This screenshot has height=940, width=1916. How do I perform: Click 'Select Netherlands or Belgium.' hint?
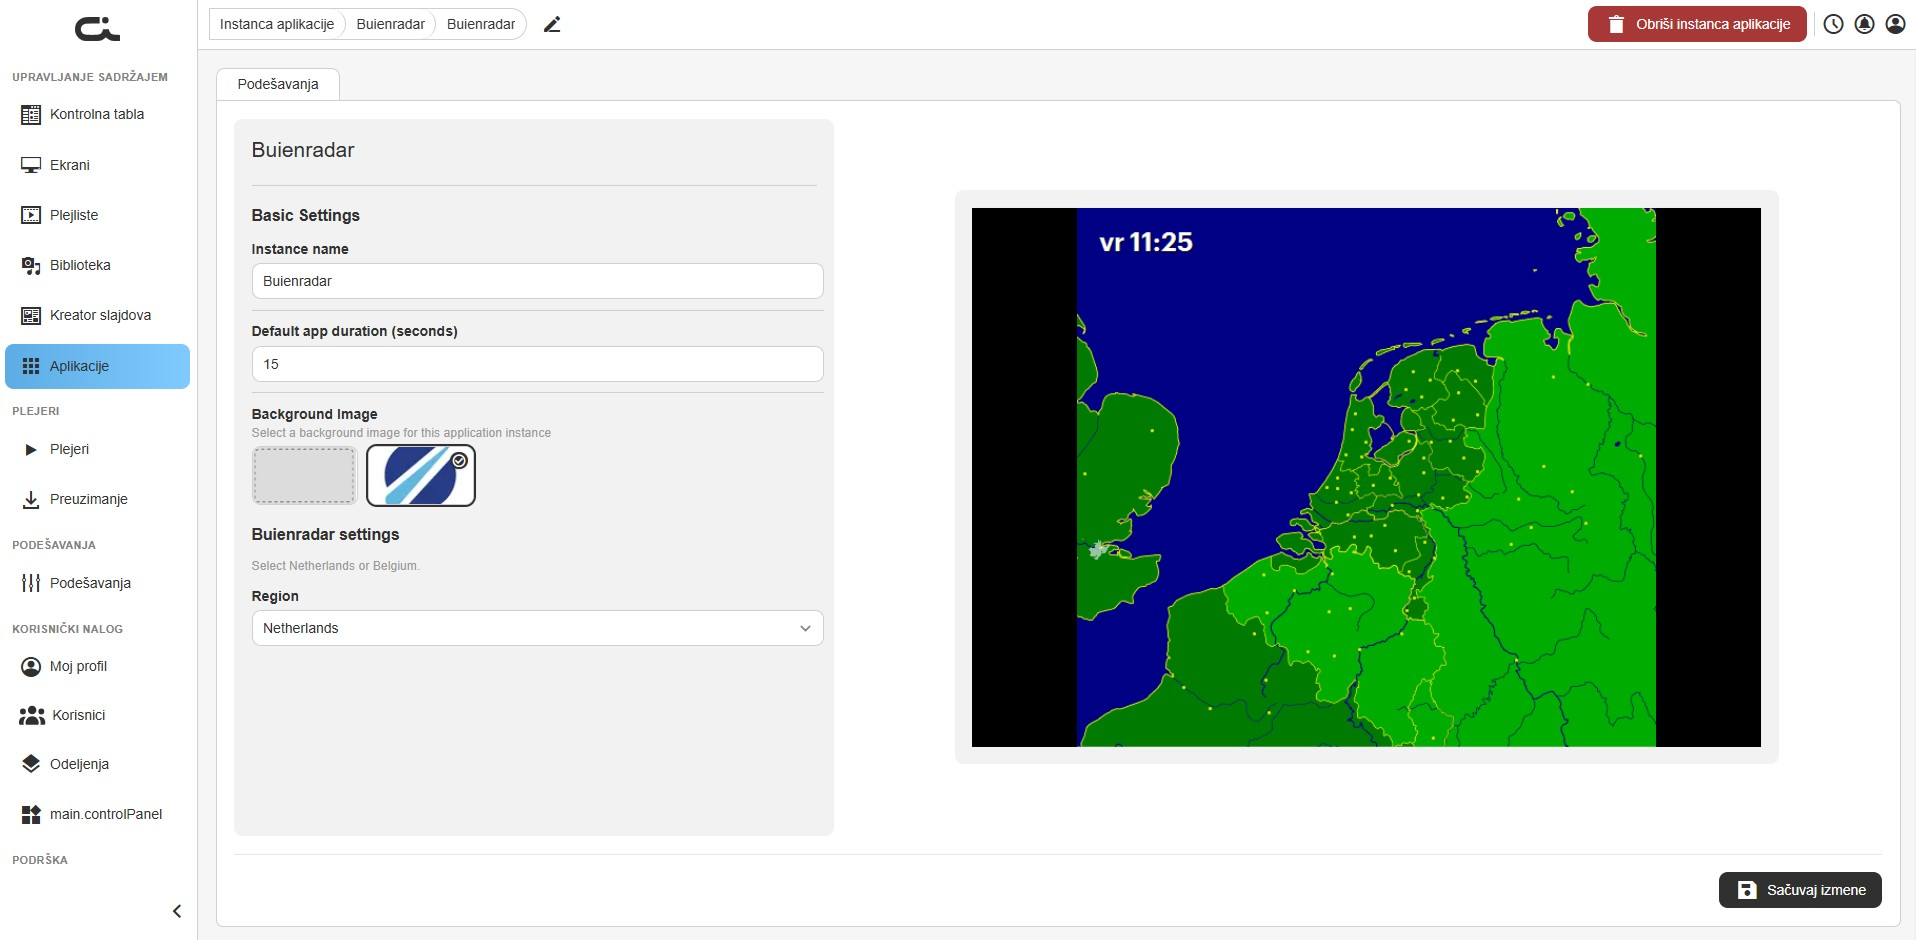pyautogui.click(x=335, y=566)
